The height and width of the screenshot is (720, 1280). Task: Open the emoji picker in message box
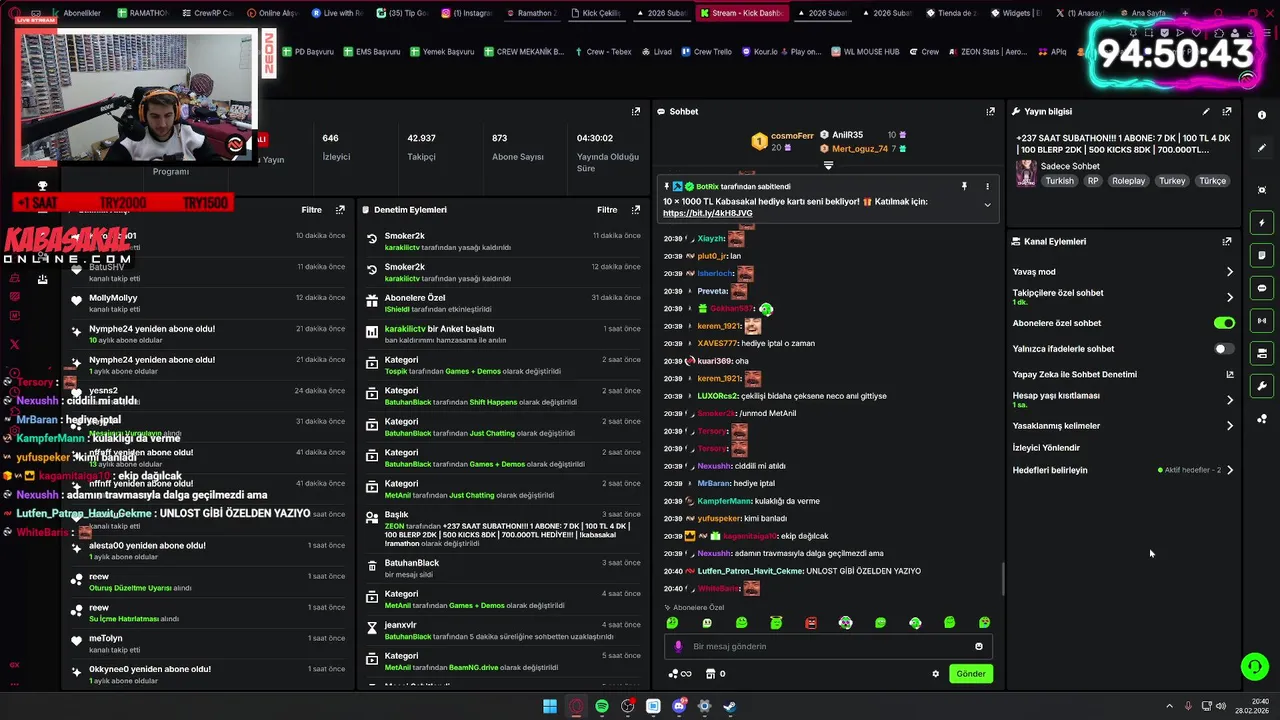pyautogui.click(x=979, y=646)
